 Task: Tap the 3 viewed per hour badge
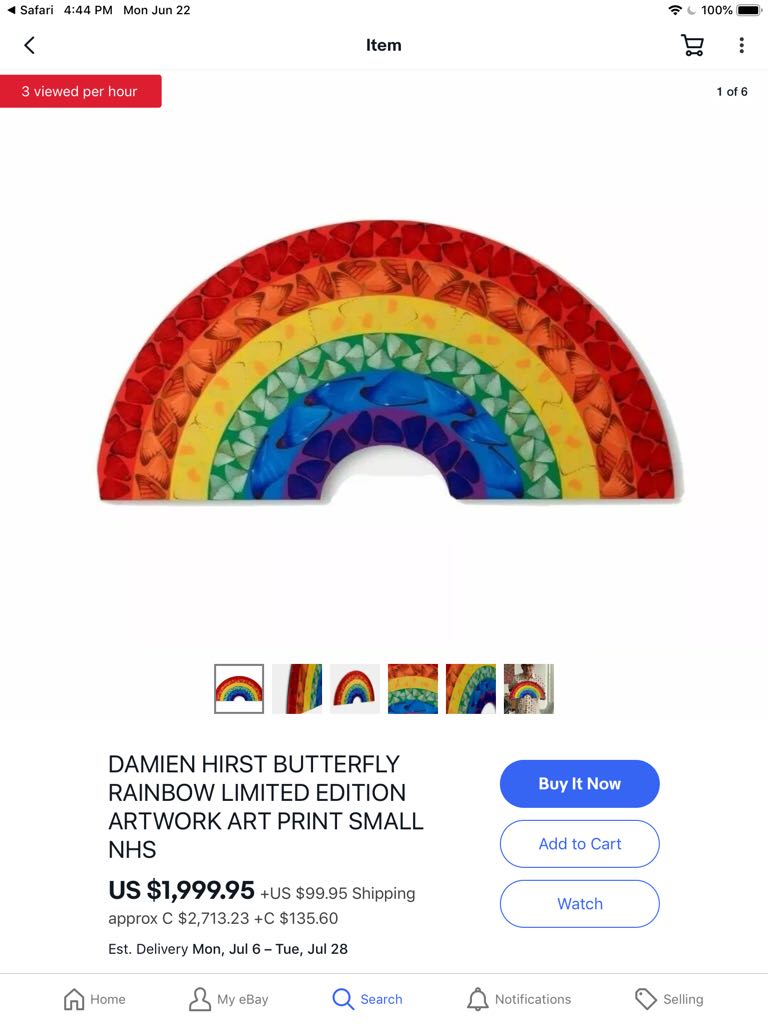pyautogui.click(x=80, y=91)
